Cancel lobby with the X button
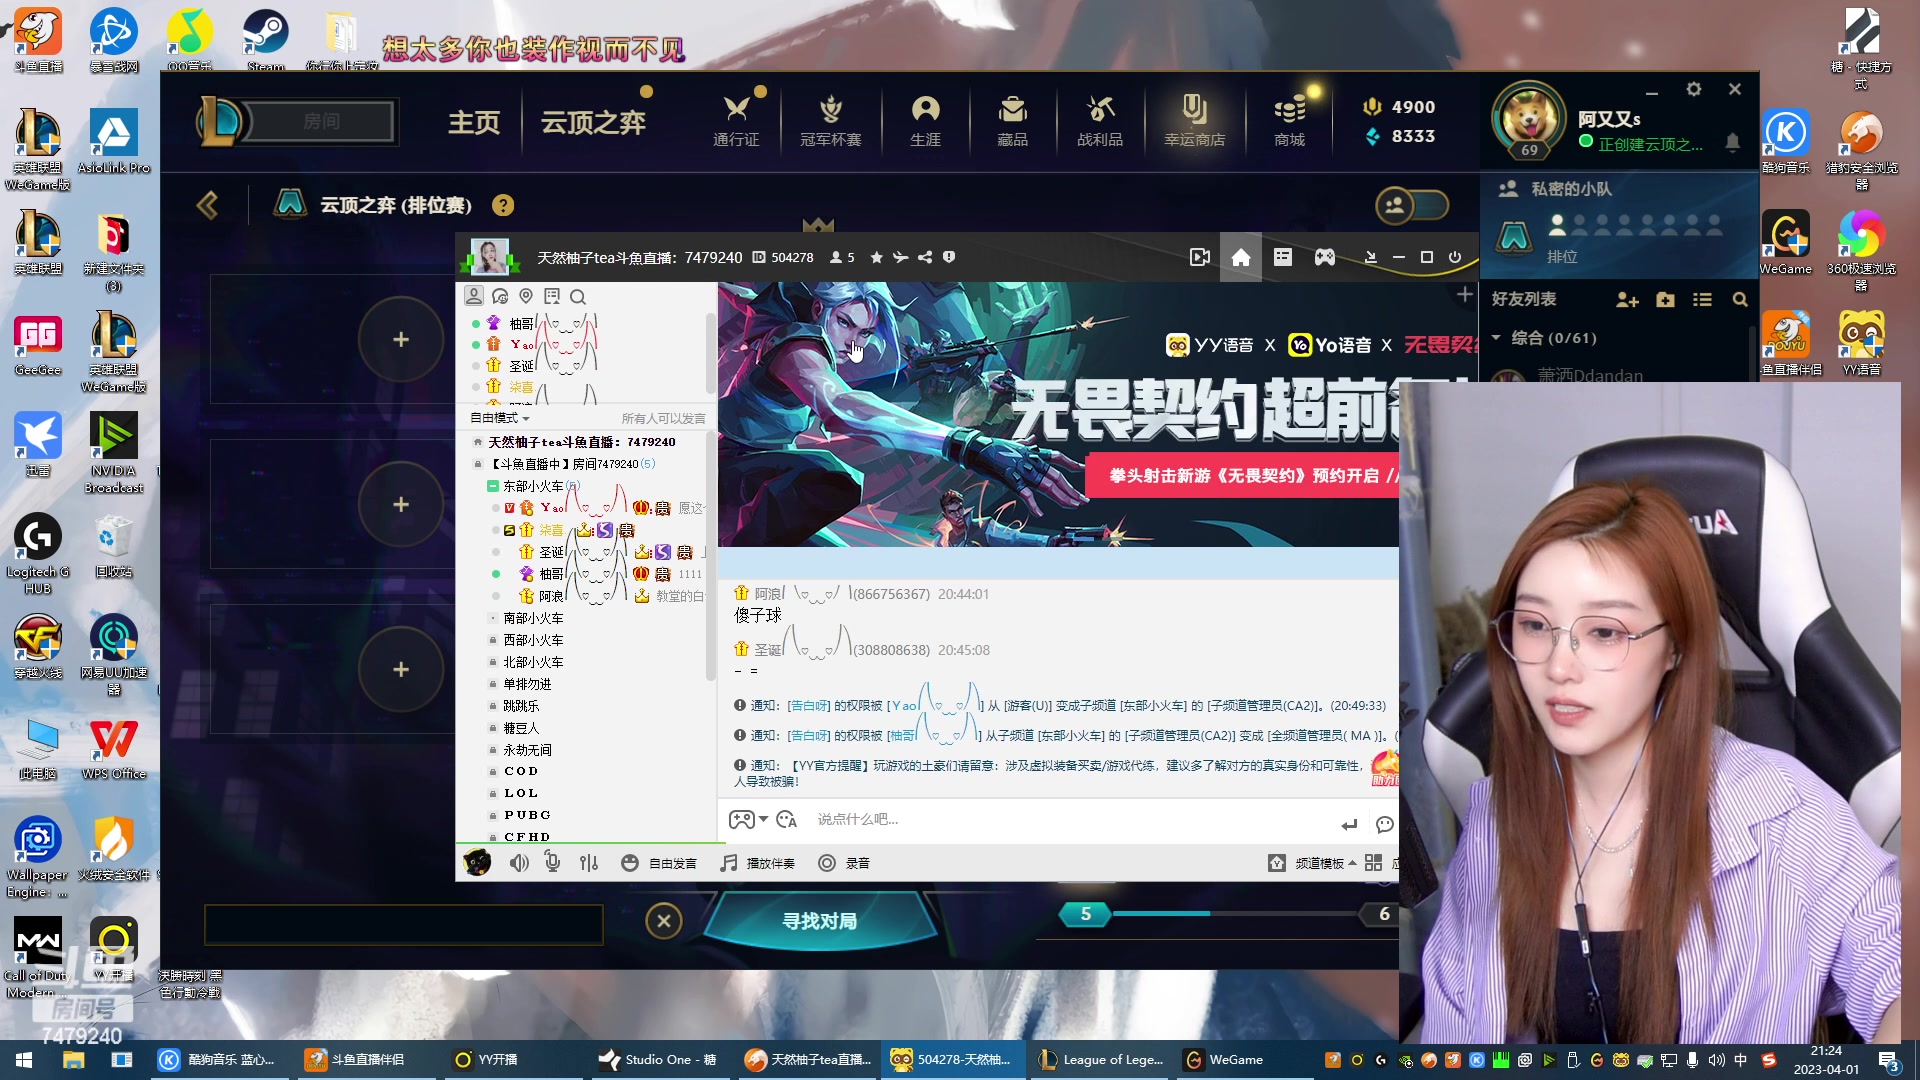 pyautogui.click(x=663, y=920)
